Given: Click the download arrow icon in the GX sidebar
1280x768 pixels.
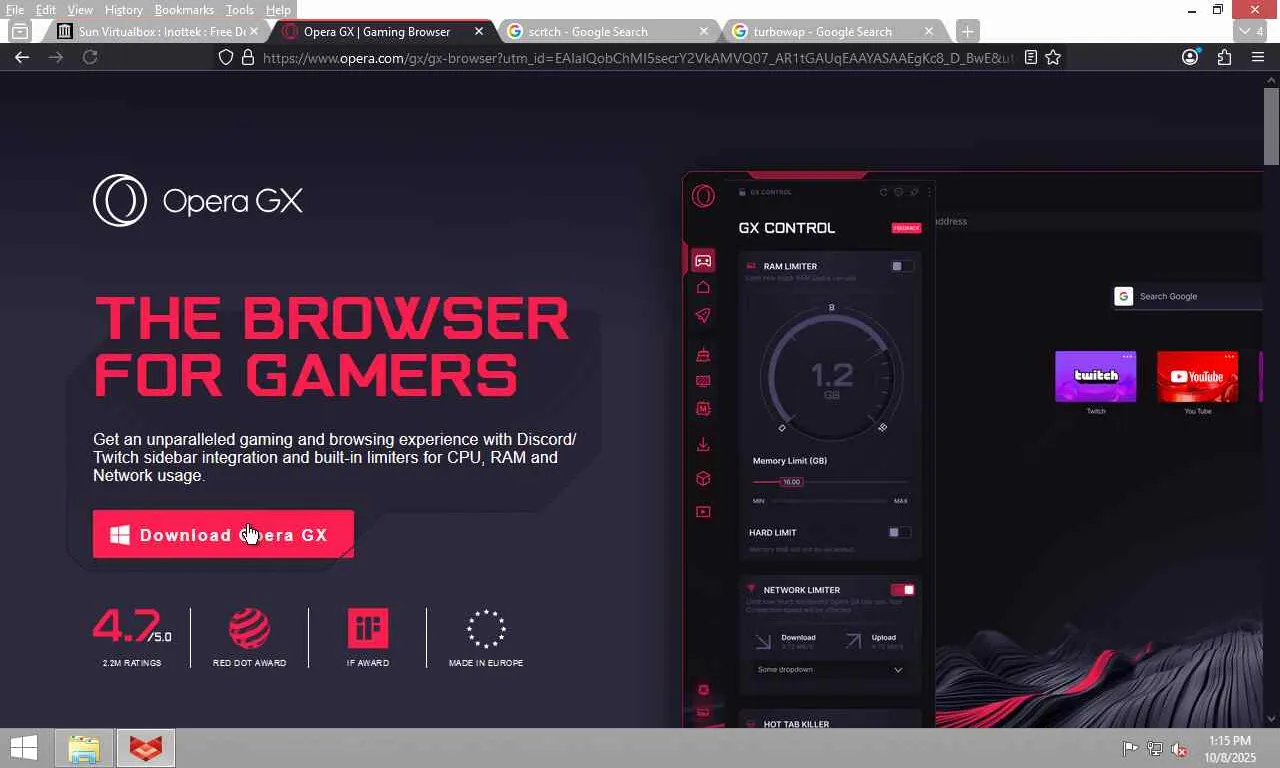Looking at the screenshot, I should pyautogui.click(x=703, y=444).
